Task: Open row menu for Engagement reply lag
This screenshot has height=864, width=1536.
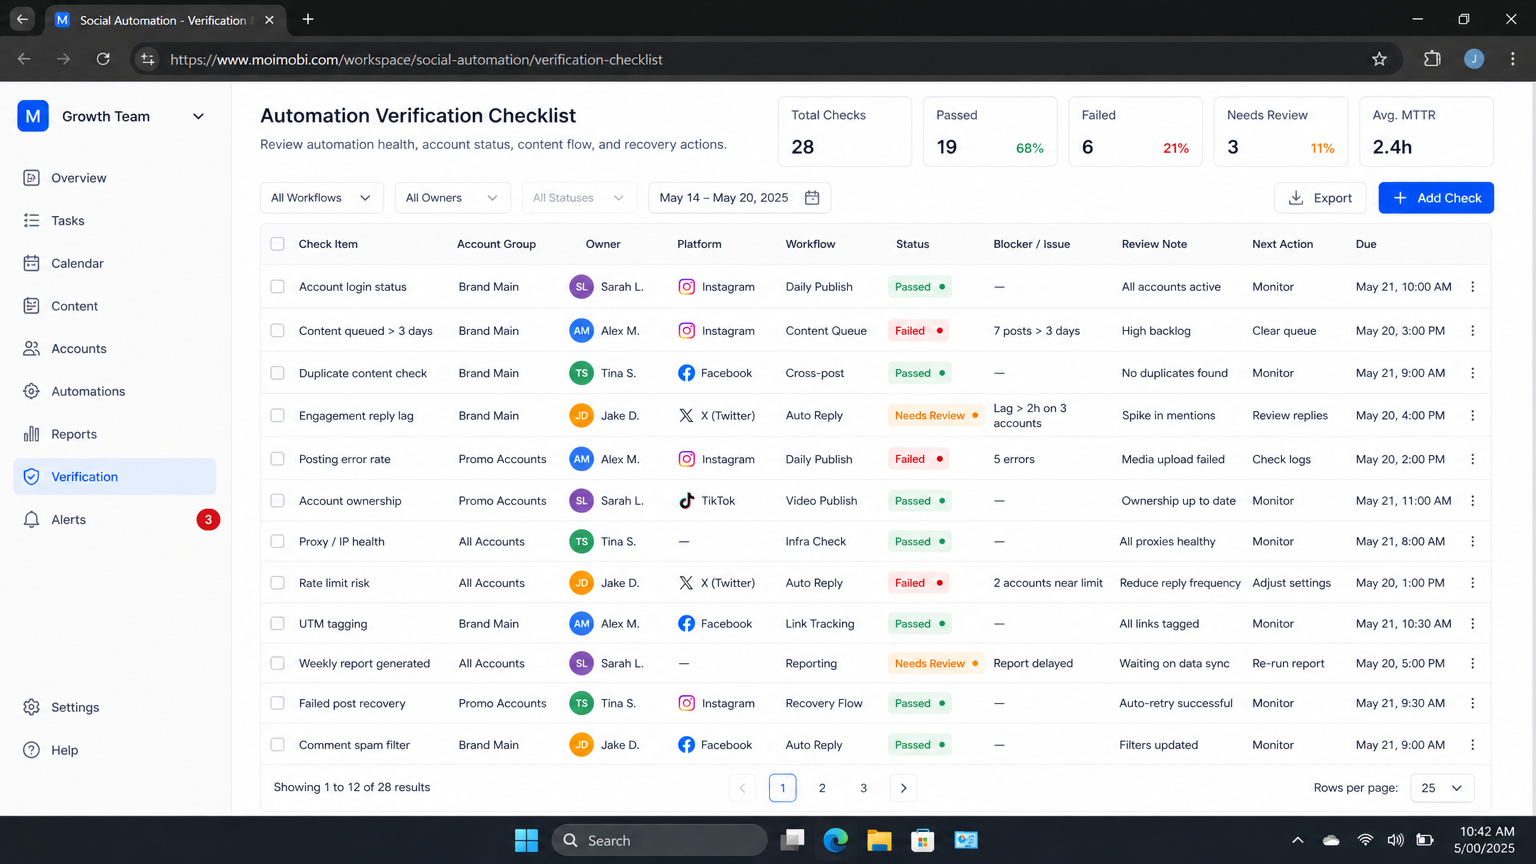Action: pyautogui.click(x=1473, y=416)
